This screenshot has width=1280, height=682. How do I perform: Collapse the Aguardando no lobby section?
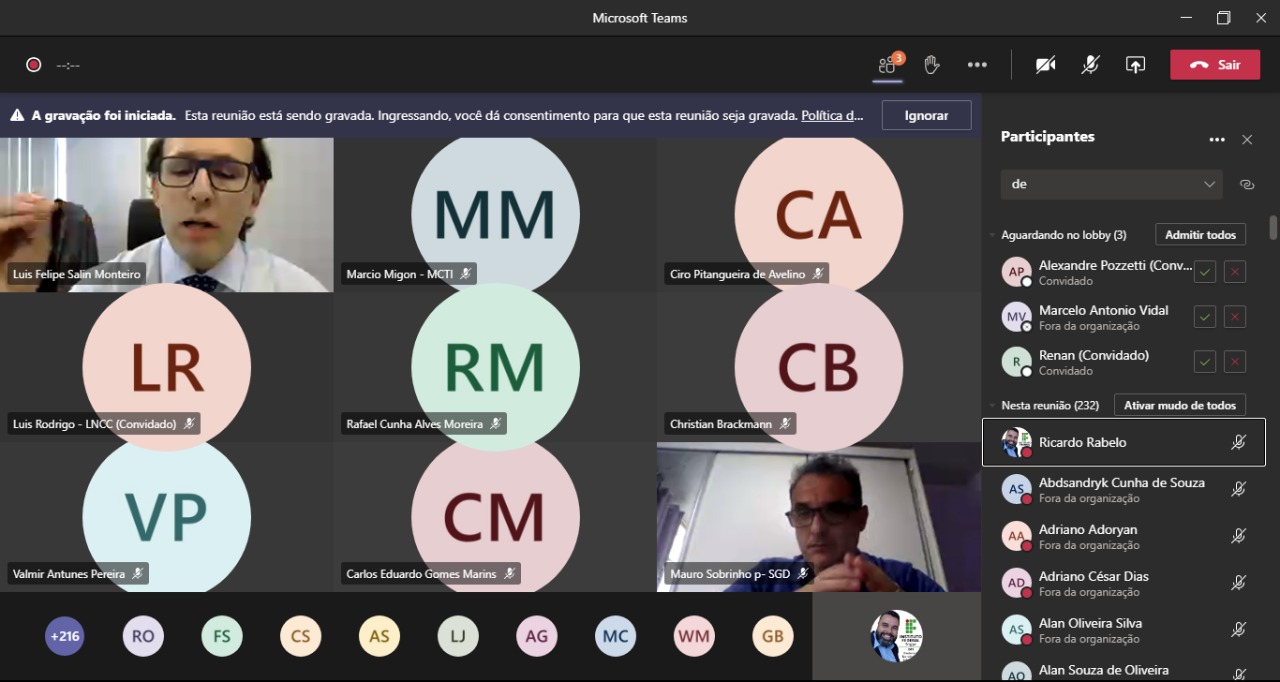point(992,236)
